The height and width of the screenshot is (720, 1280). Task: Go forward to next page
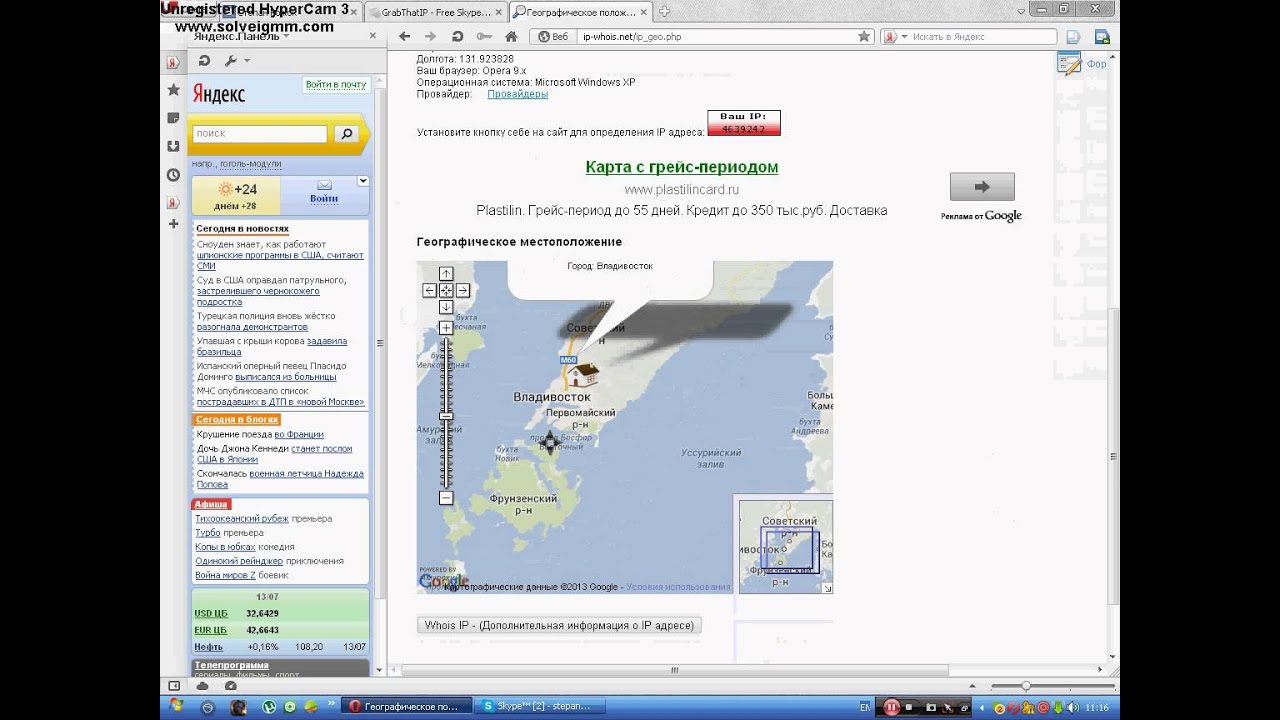[x=430, y=36]
